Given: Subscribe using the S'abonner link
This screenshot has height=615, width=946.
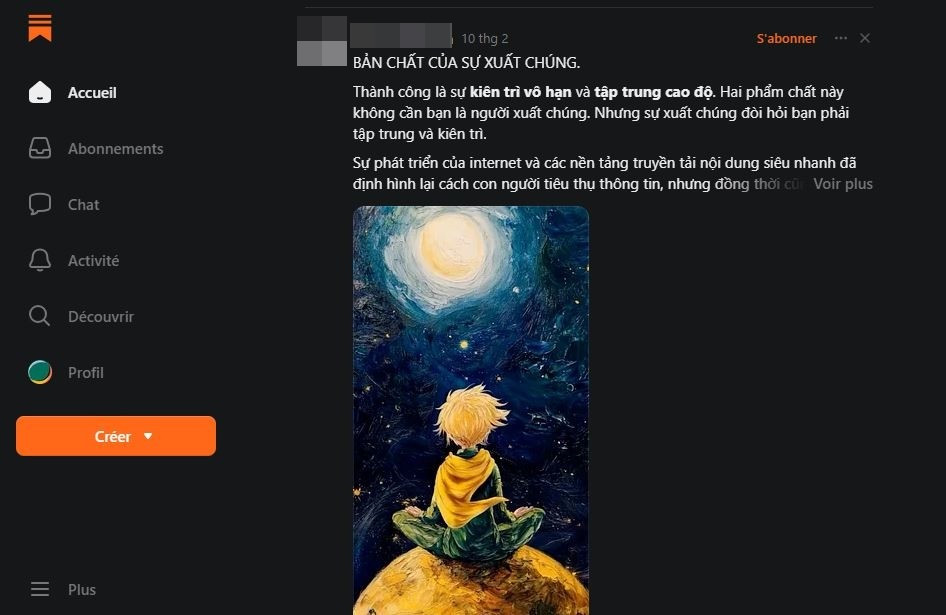Looking at the screenshot, I should [786, 39].
